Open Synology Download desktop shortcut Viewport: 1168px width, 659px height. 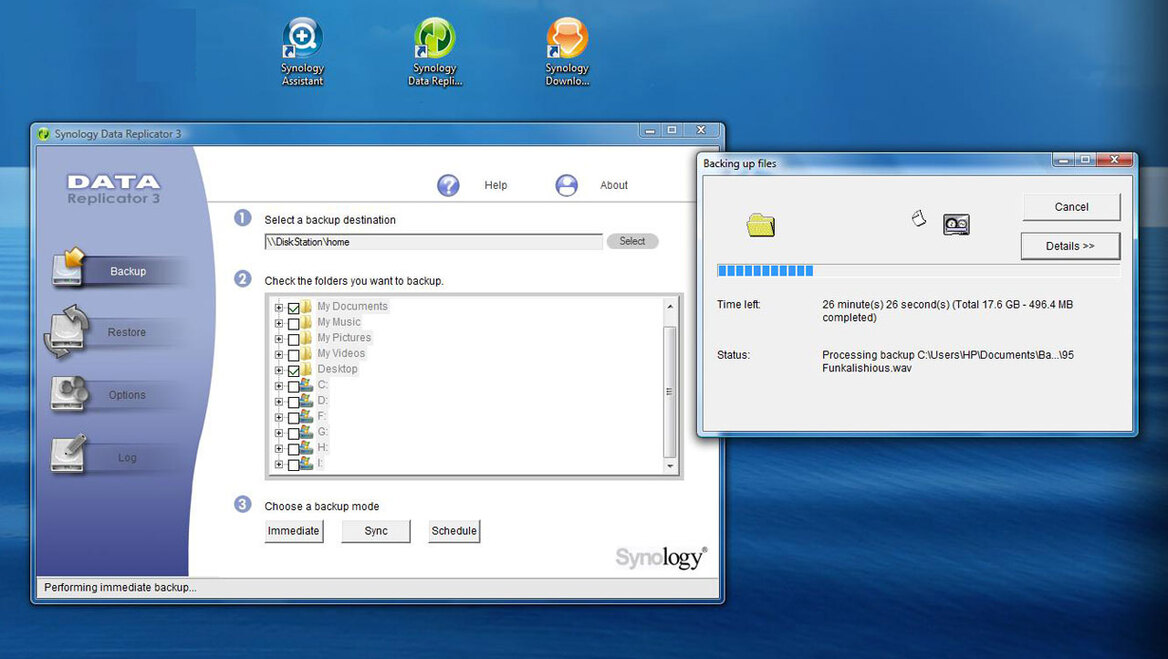(567, 51)
